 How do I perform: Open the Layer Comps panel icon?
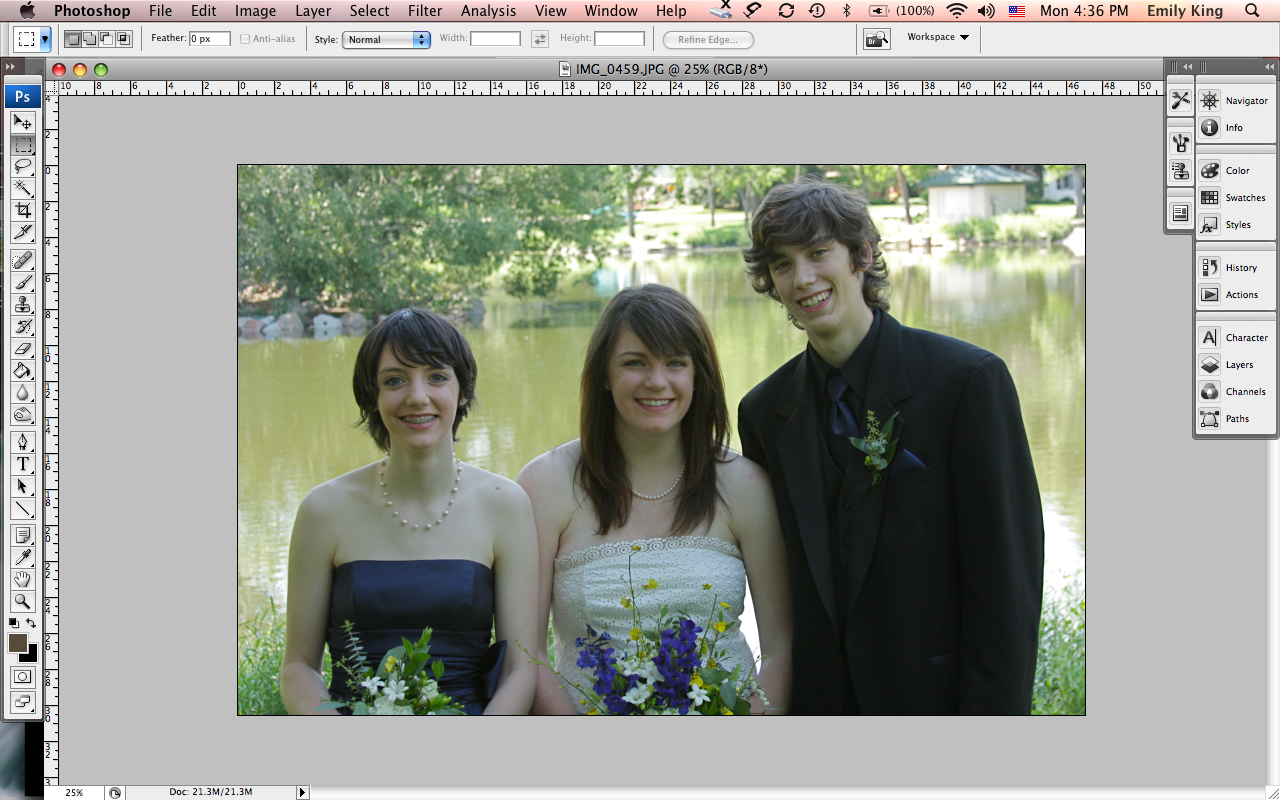tap(1180, 212)
